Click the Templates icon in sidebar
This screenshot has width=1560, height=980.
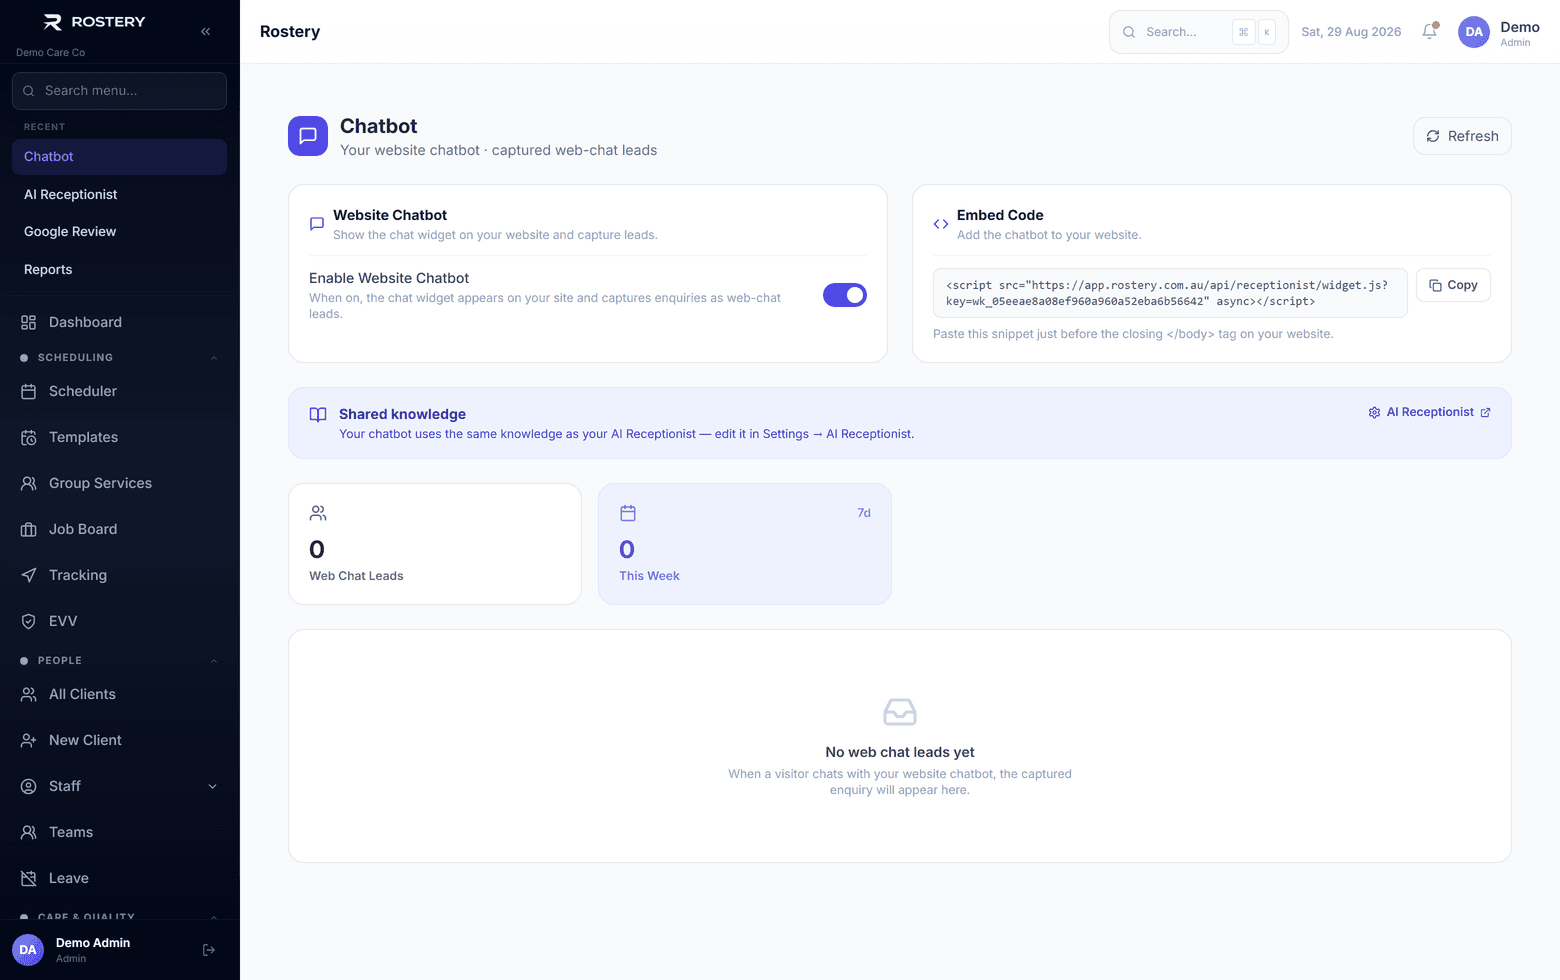pyautogui.click(x=29, y=437)
